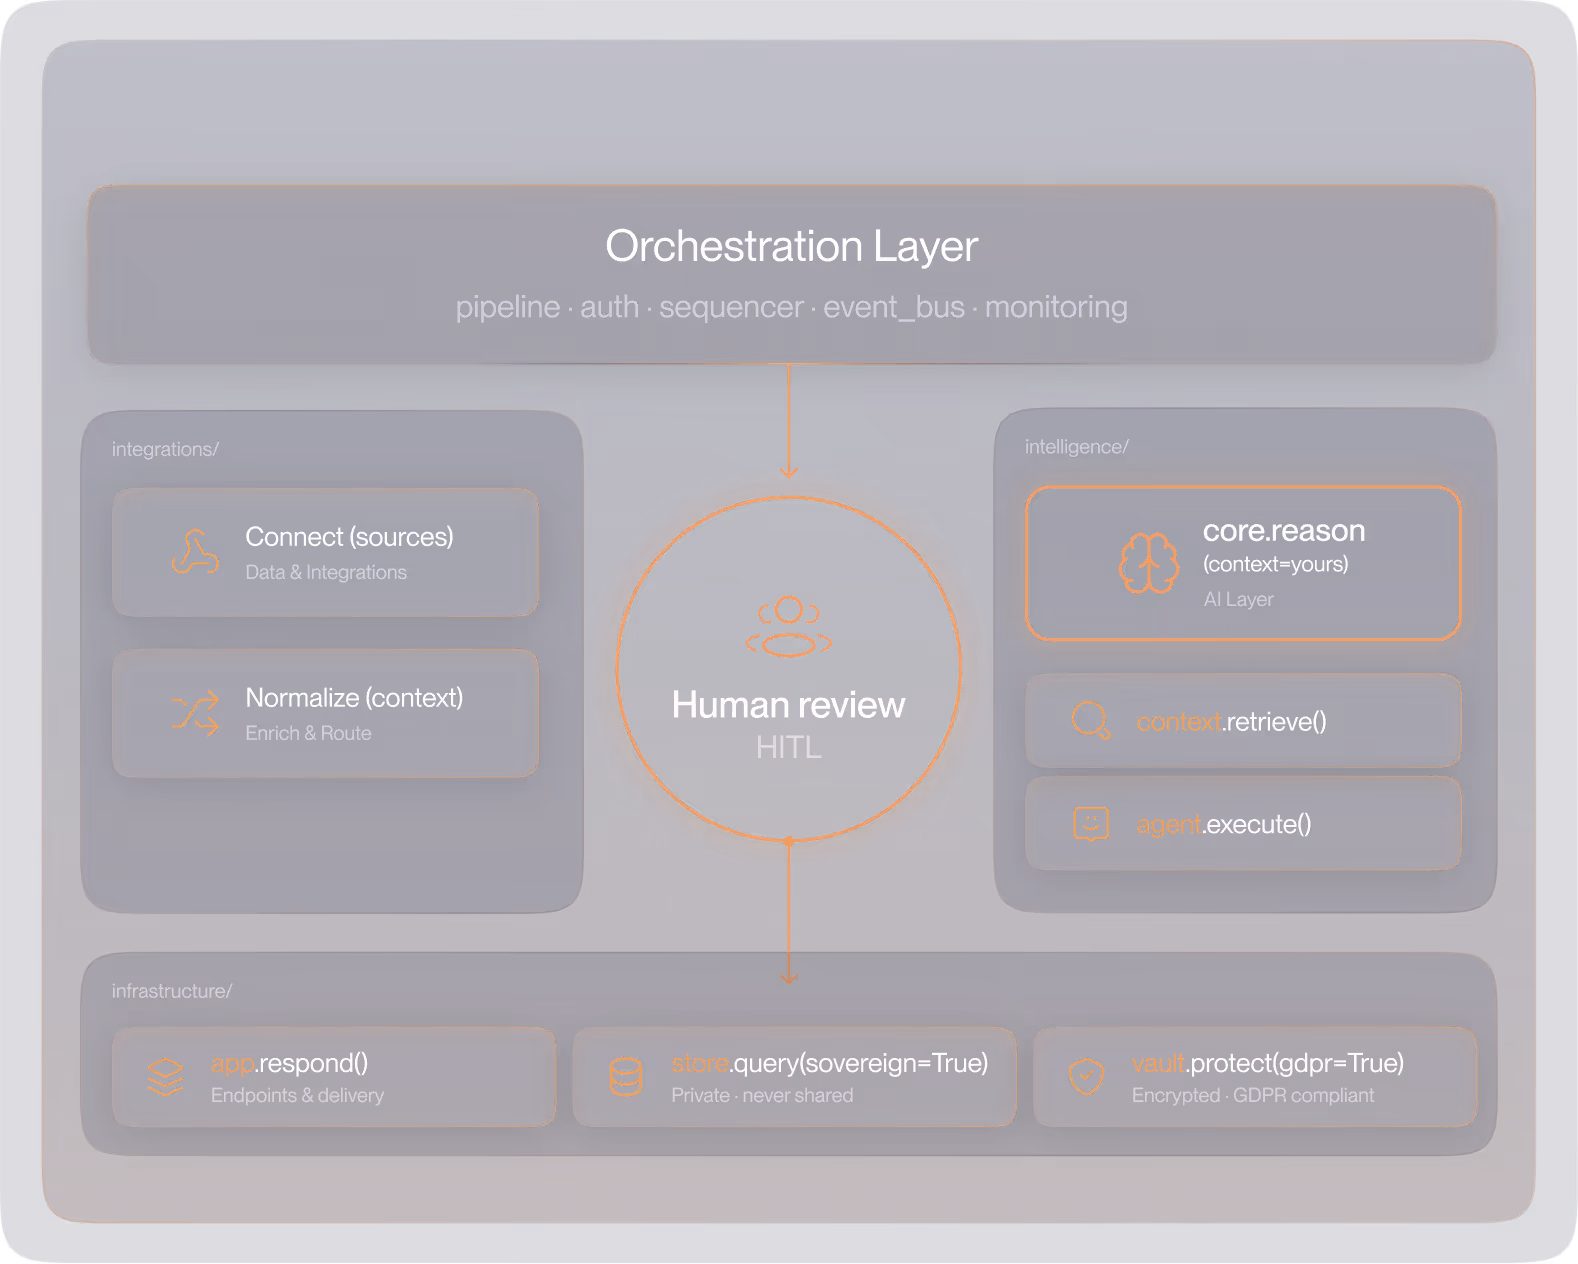The height and width of the screenshot is (1264, 1578).
Task: Click the (context=yours) text
Action: pos(1275,564)
